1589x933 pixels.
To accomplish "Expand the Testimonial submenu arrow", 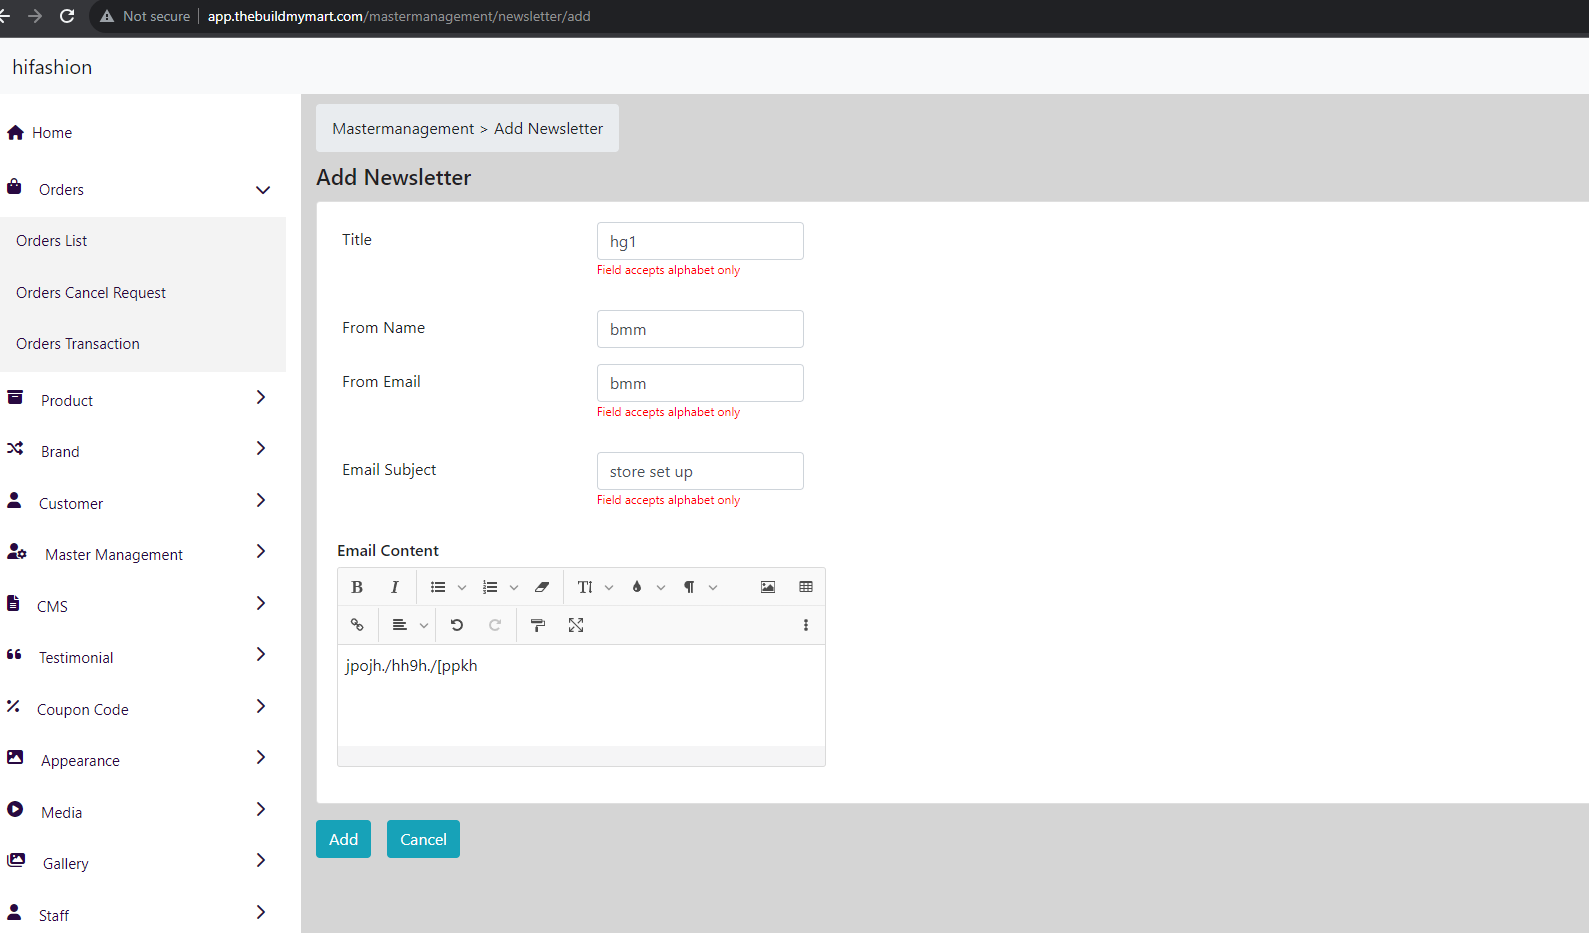I will click(x=261, y=654).
